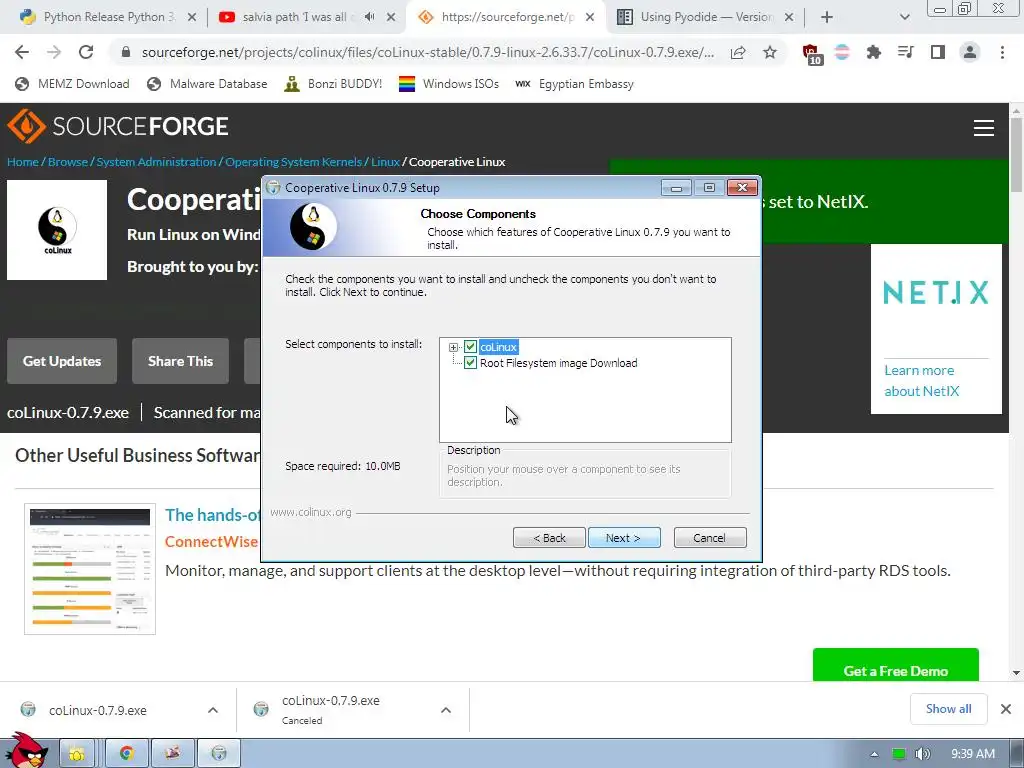Click installer taskbar icon
This screenshot has height=768, width=1024.
pyautogui.click(x=219, y=754)
